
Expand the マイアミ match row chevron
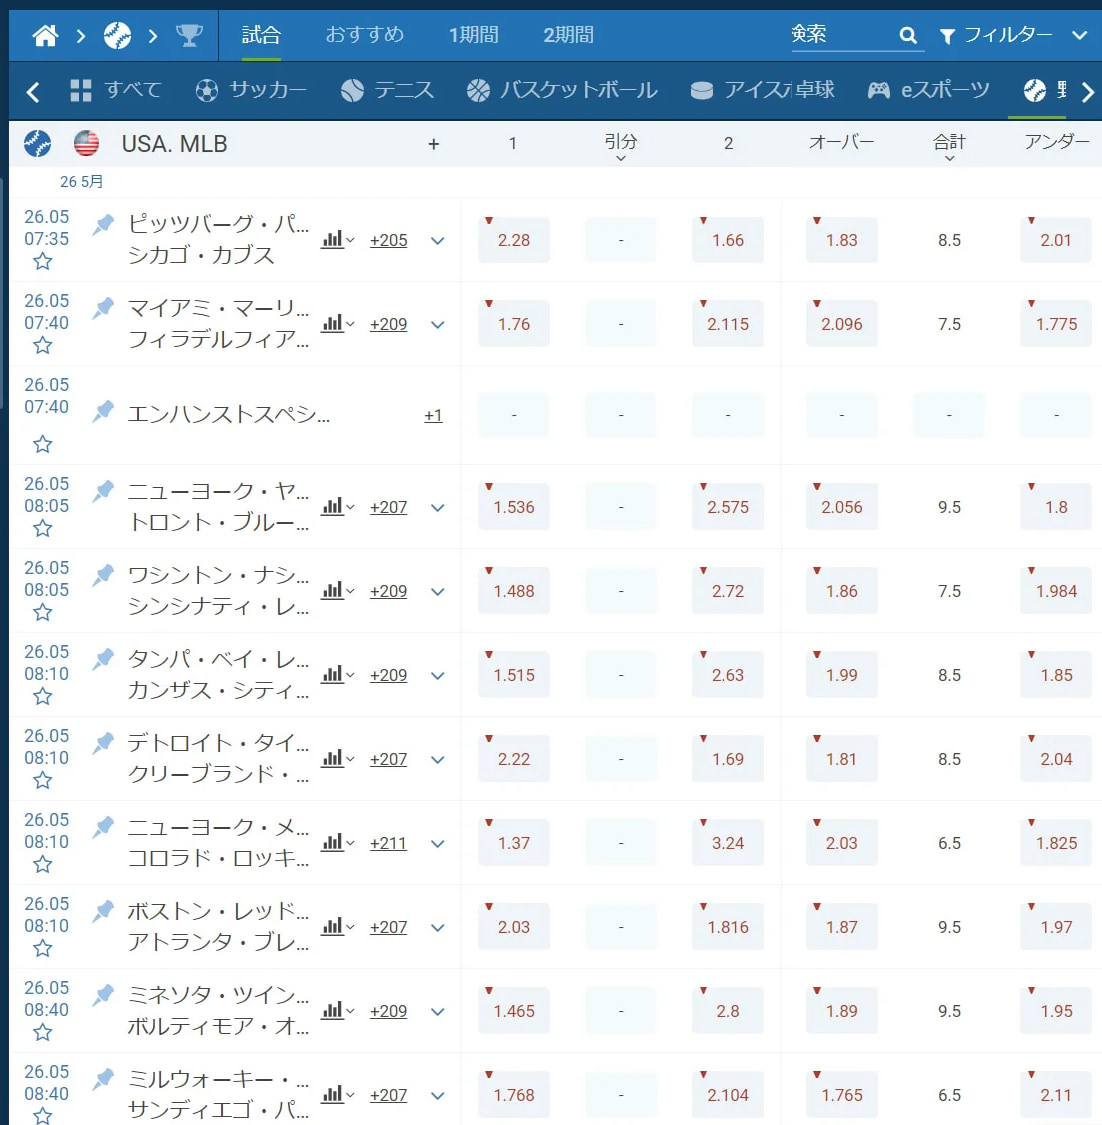tap(438, 325)
